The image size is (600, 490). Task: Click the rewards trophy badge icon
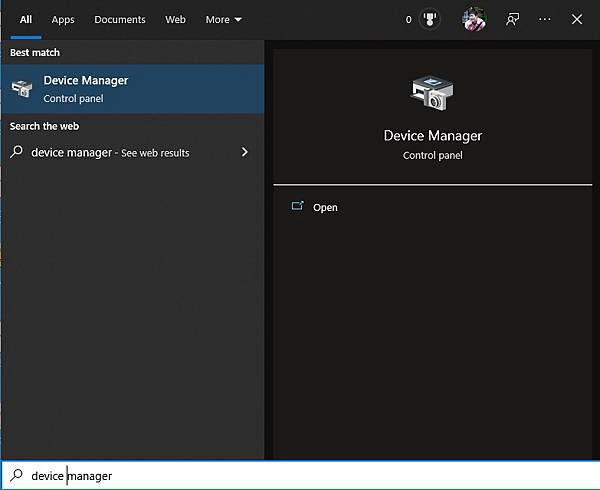(430, 19)
